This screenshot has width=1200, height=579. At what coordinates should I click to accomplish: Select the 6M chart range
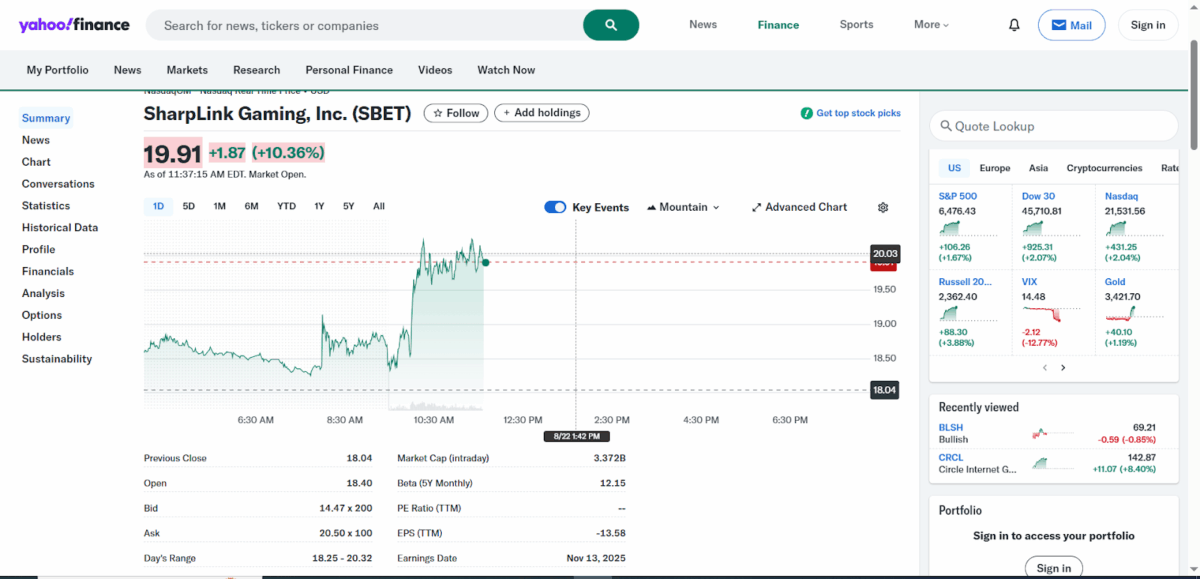(251, 206)
